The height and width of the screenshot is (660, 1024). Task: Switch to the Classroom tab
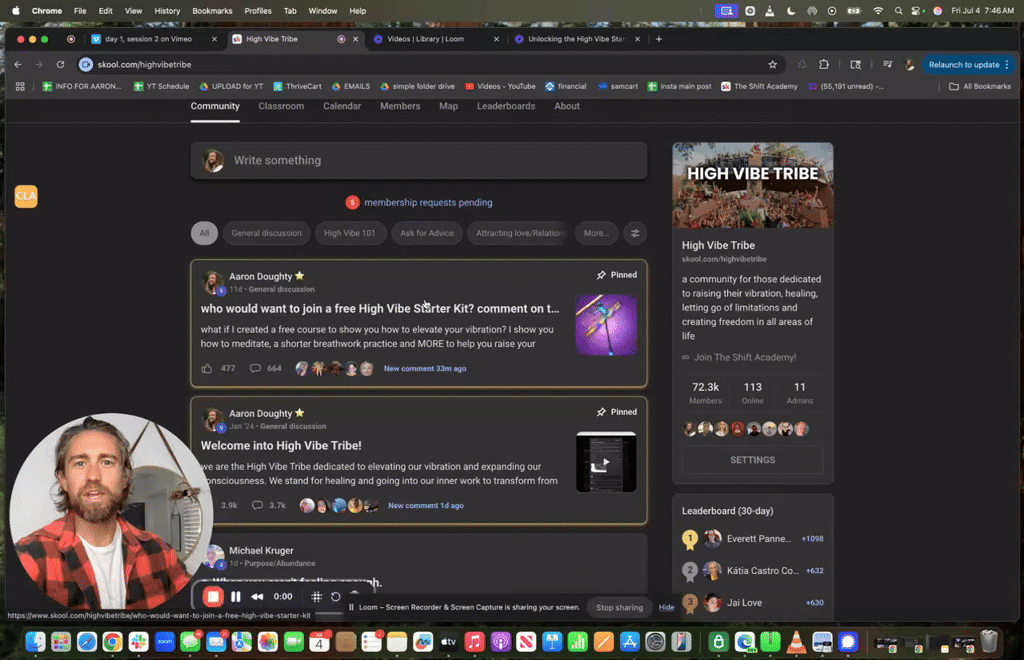[281, 106]
